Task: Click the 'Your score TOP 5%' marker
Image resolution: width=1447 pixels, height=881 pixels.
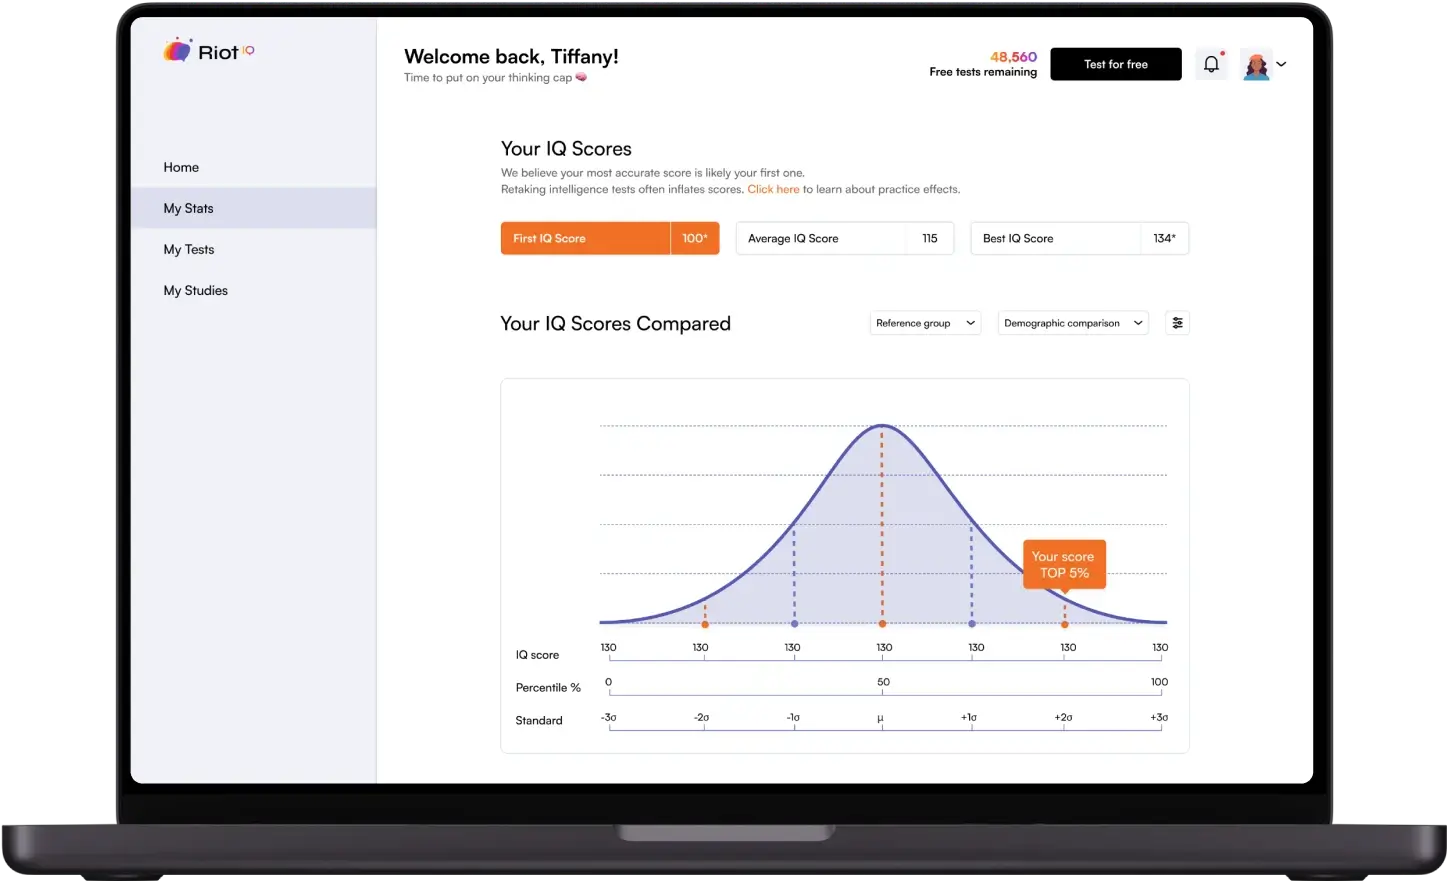Action: click(x=1063, y=565)
